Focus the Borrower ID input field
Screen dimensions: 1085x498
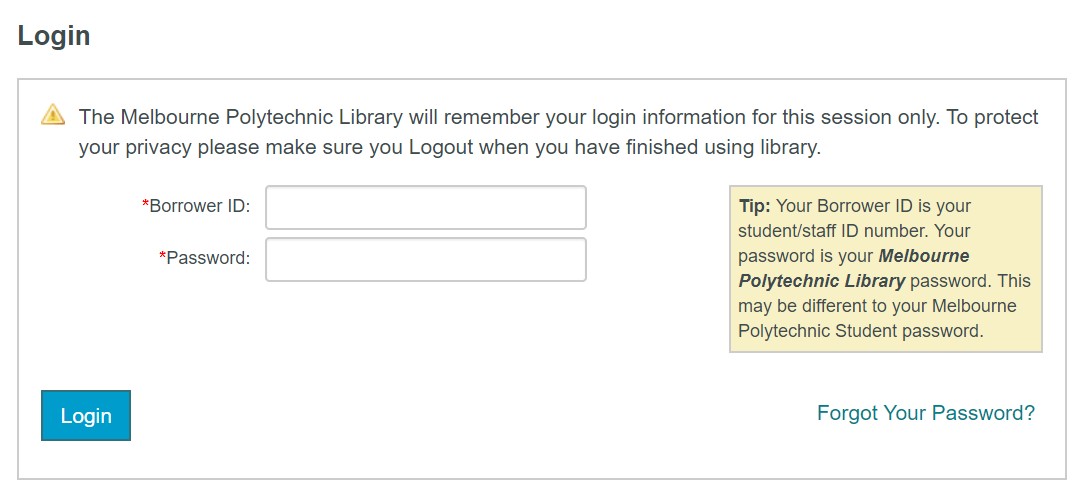[x=426, y=208]
